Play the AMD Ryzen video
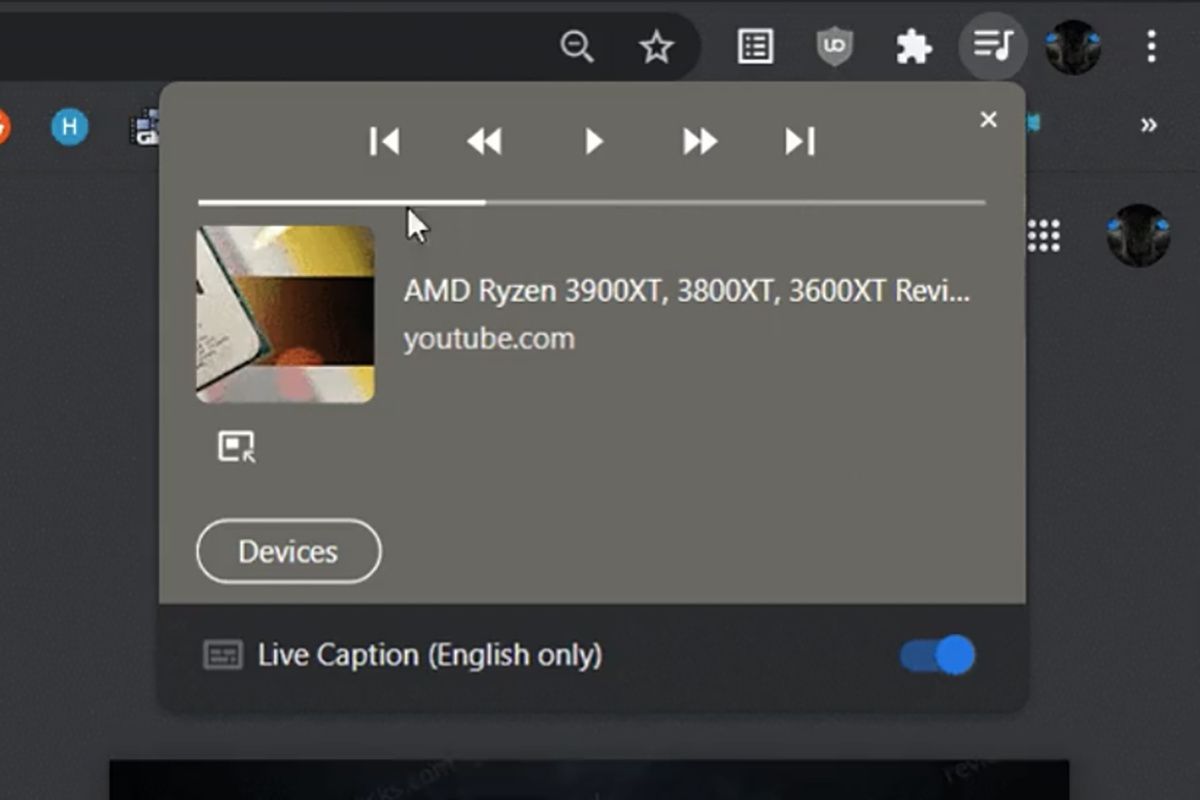Viewport: 1200px width, 800px height. click(594, 141)
